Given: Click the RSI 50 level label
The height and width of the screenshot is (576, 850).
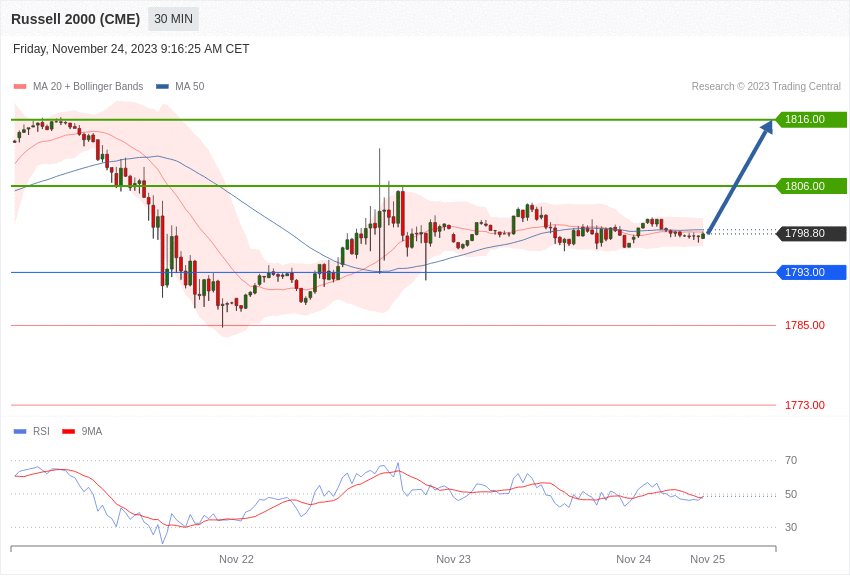Looking at the screenshot, I should [x=791, y=494].
